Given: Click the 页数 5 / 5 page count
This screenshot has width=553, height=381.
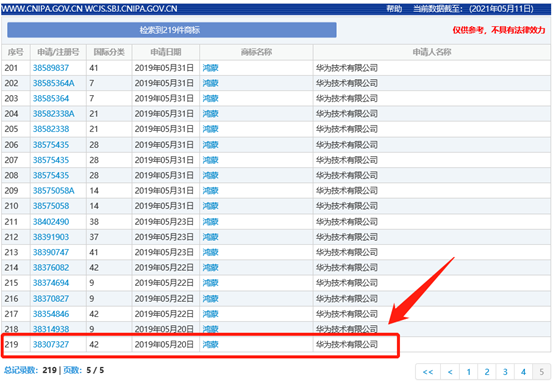Looking at the screenshot, I should click(84, 370).
